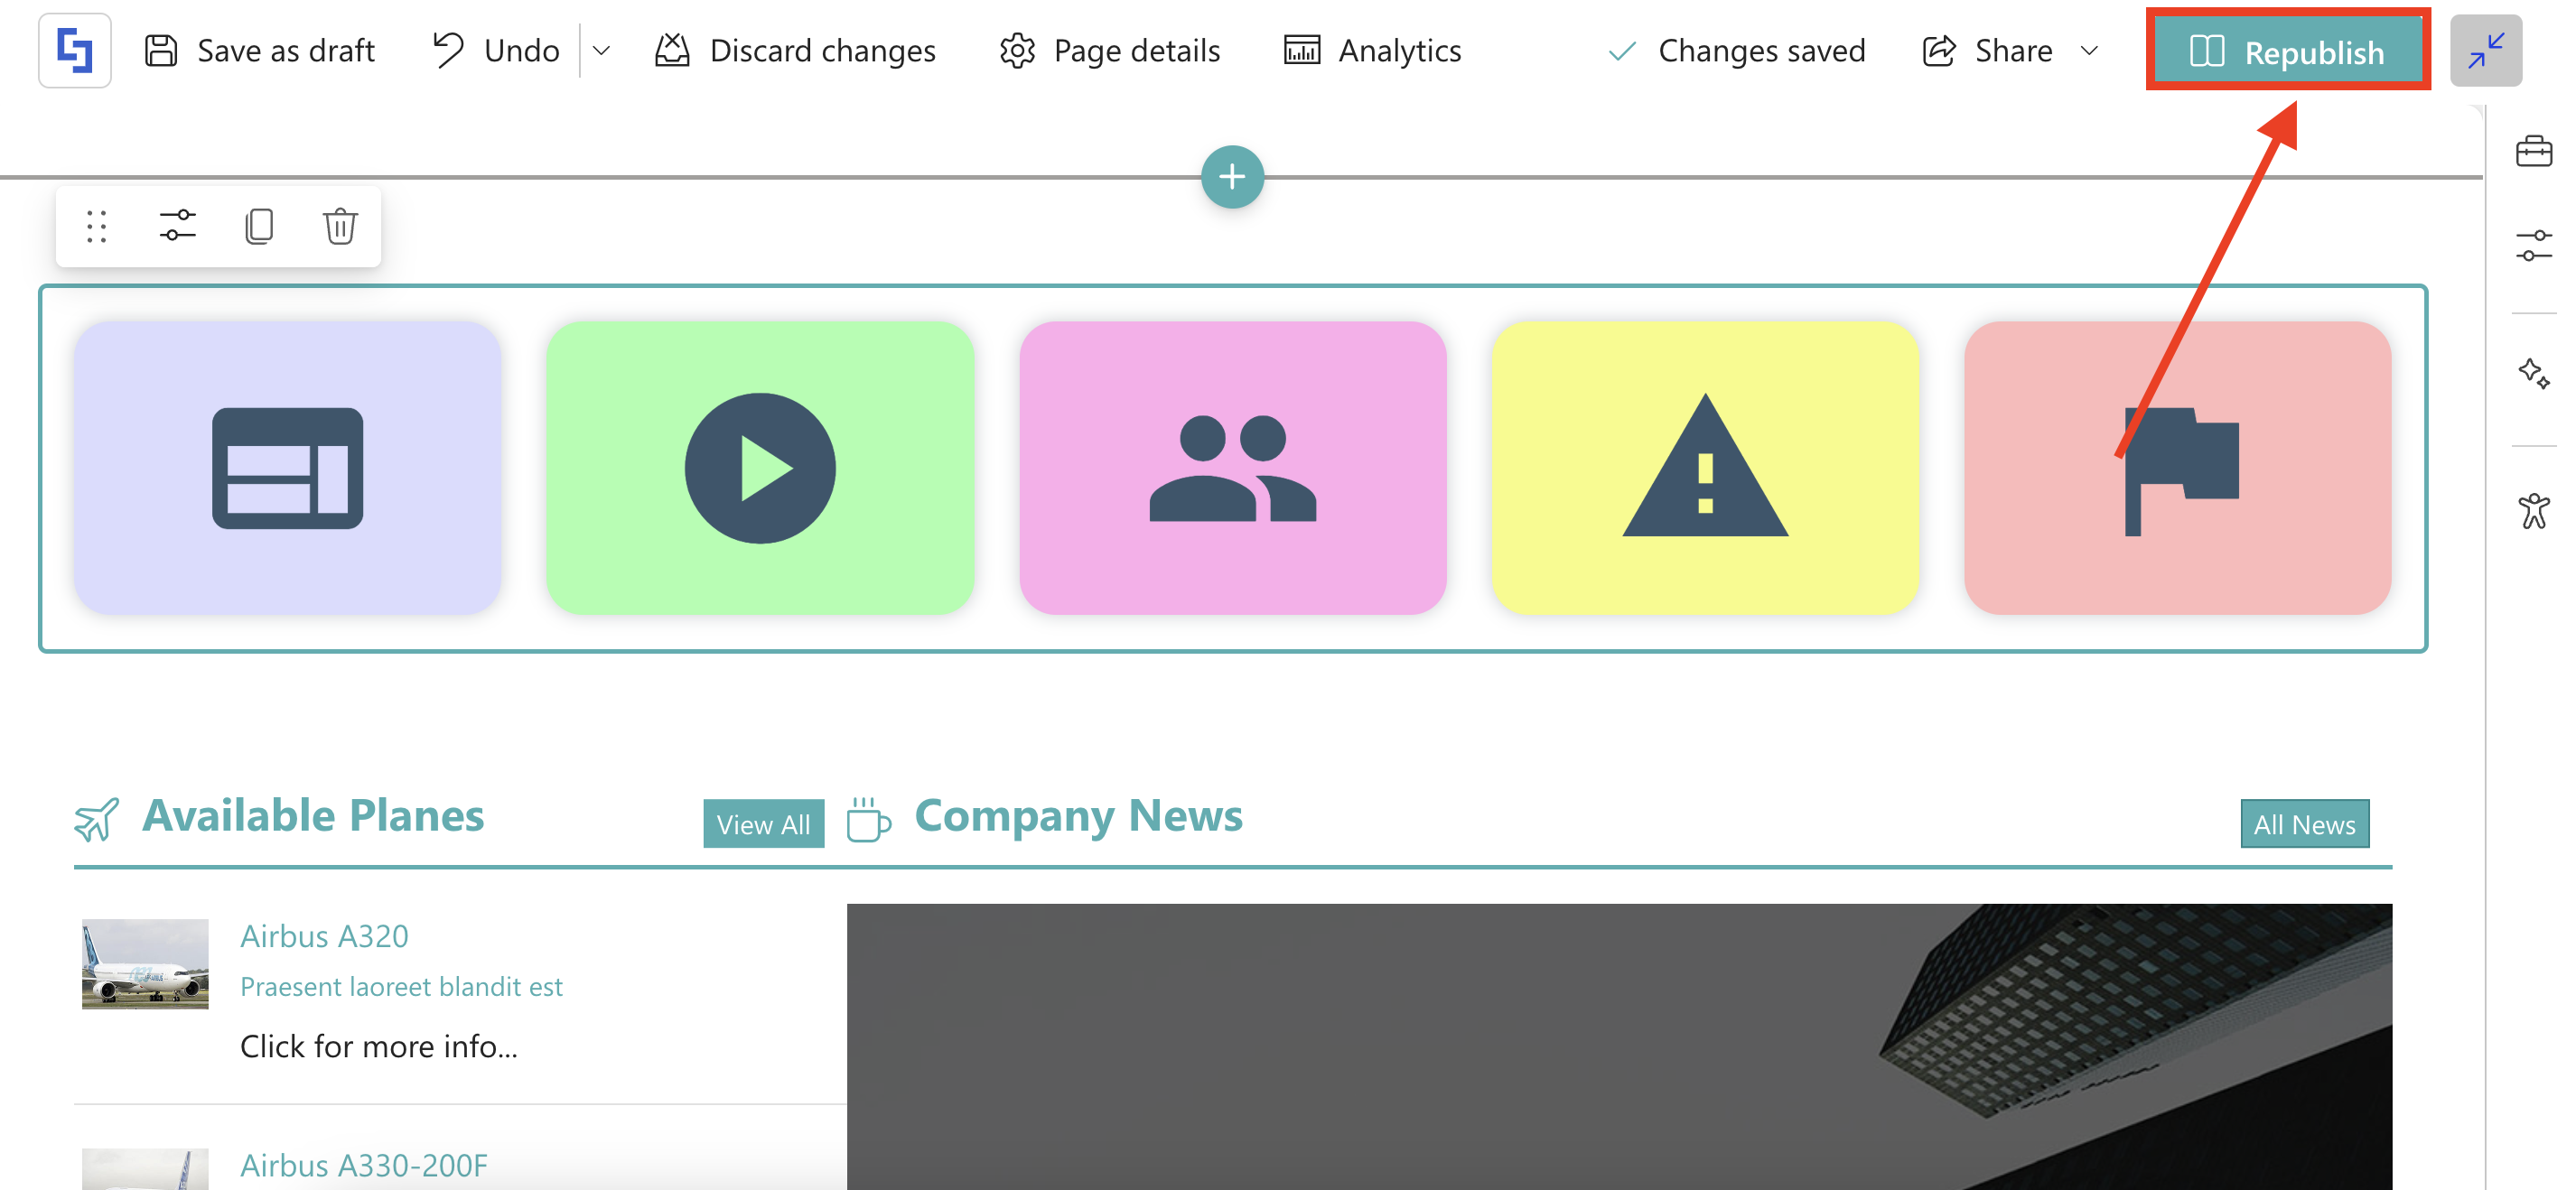Click the View All planes button
The image size is (2576, 1190).
point(763,824)
